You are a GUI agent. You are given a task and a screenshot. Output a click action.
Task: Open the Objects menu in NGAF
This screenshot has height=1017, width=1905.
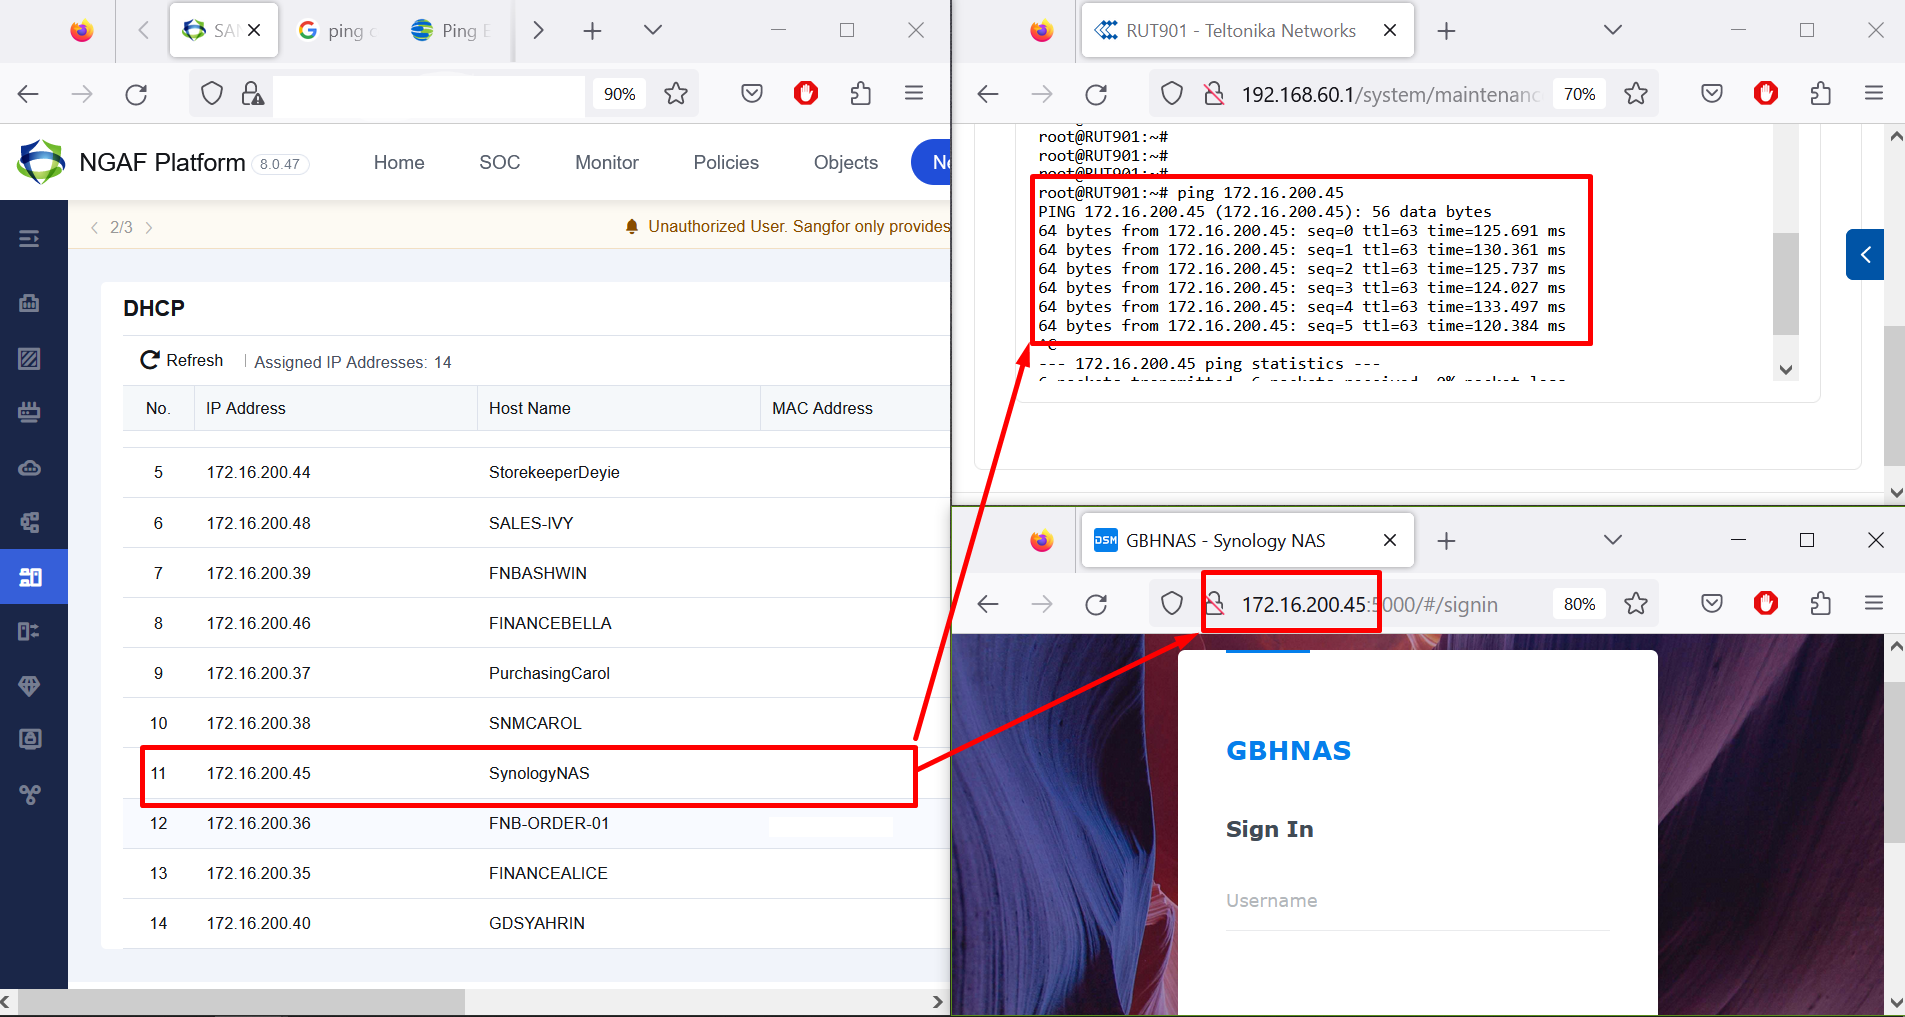[846, 163]
